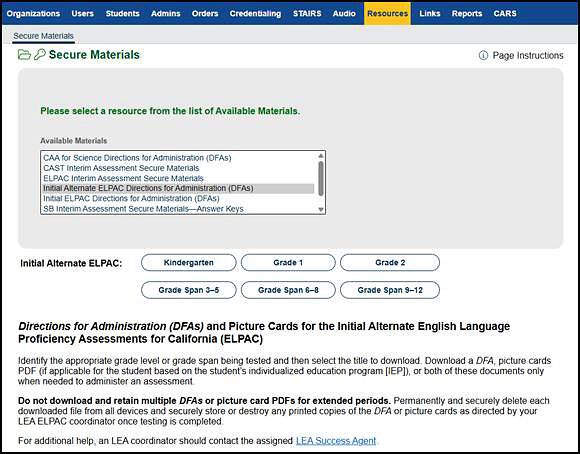
Task: Open the Admins menu
Action: [x=165, y=13]
